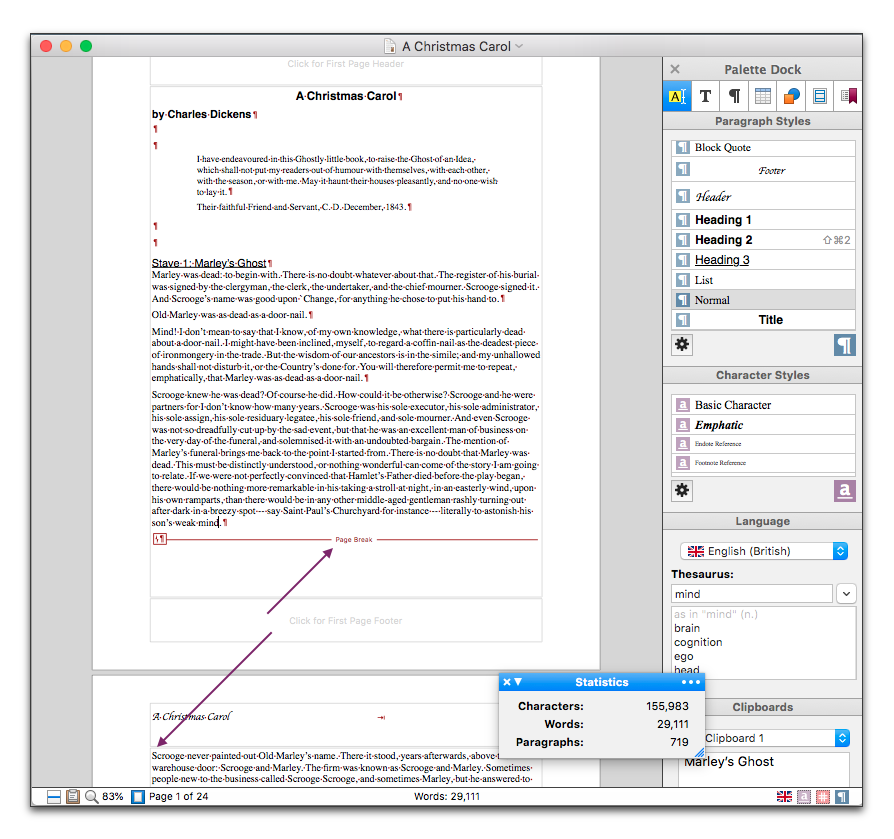Choose the synonym 'brain' in the thesaurus list
Image resolution: width=894 pixels, height=839 pixels.
(686, 628)
